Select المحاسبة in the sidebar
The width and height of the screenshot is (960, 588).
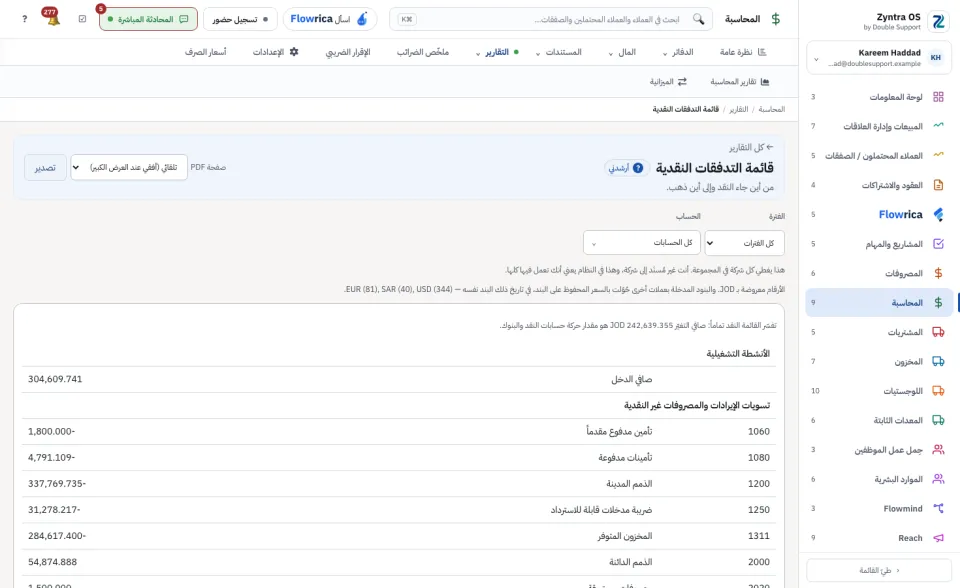(x=879, y=303)
